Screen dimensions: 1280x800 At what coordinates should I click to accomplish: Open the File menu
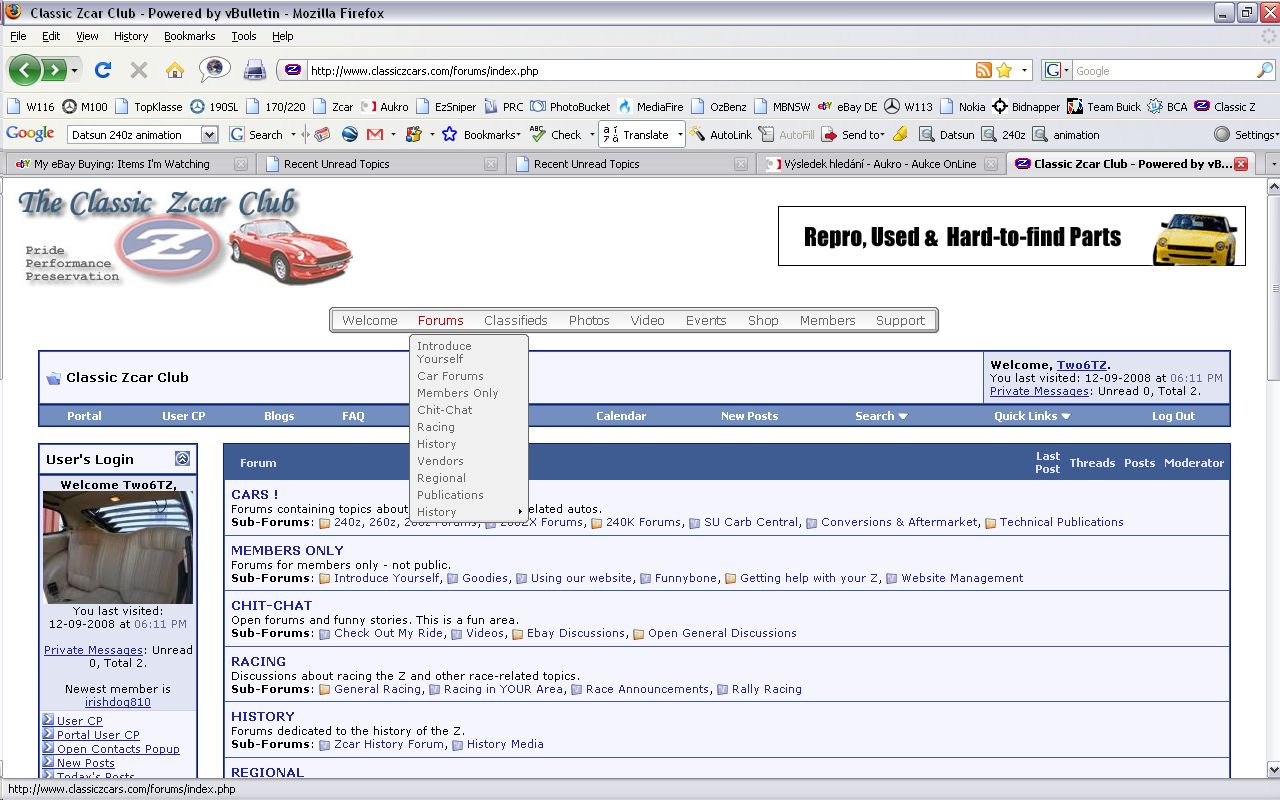coord(18,36)
